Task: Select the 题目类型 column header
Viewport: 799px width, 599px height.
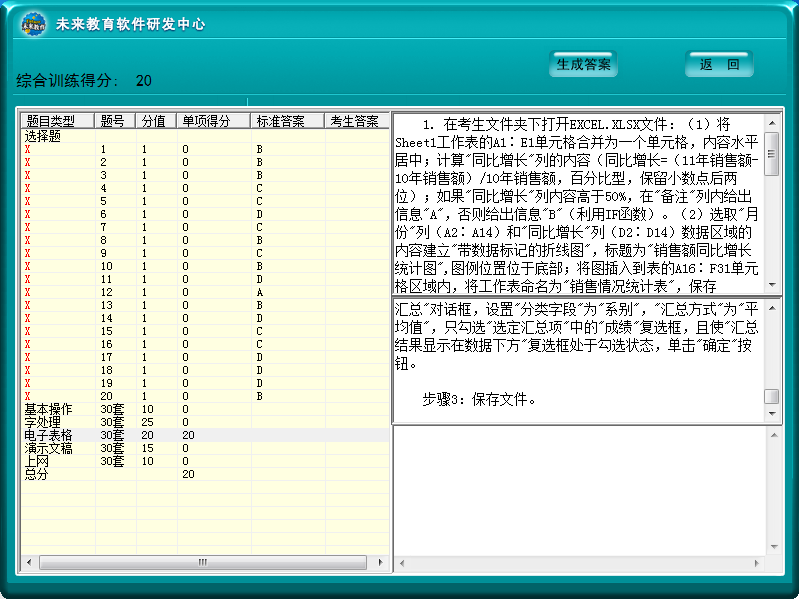Action: pos(57,121)
